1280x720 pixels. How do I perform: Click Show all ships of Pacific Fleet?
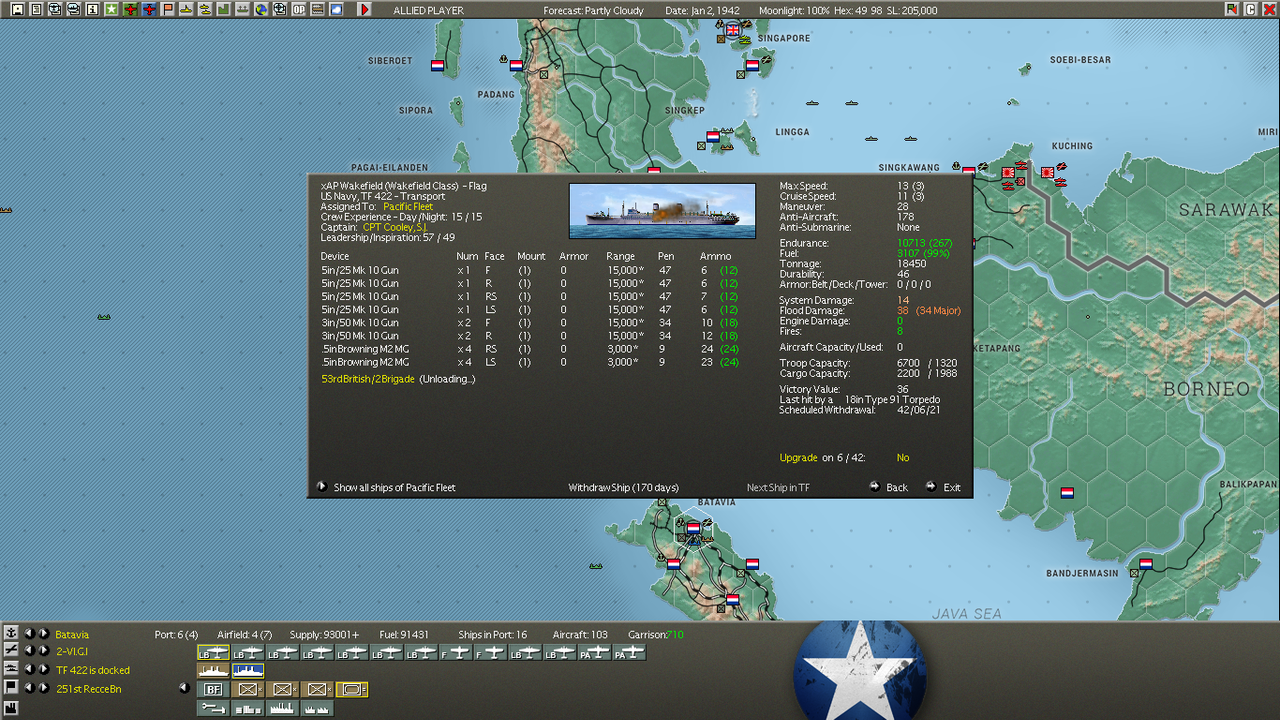tap(394, 488)
